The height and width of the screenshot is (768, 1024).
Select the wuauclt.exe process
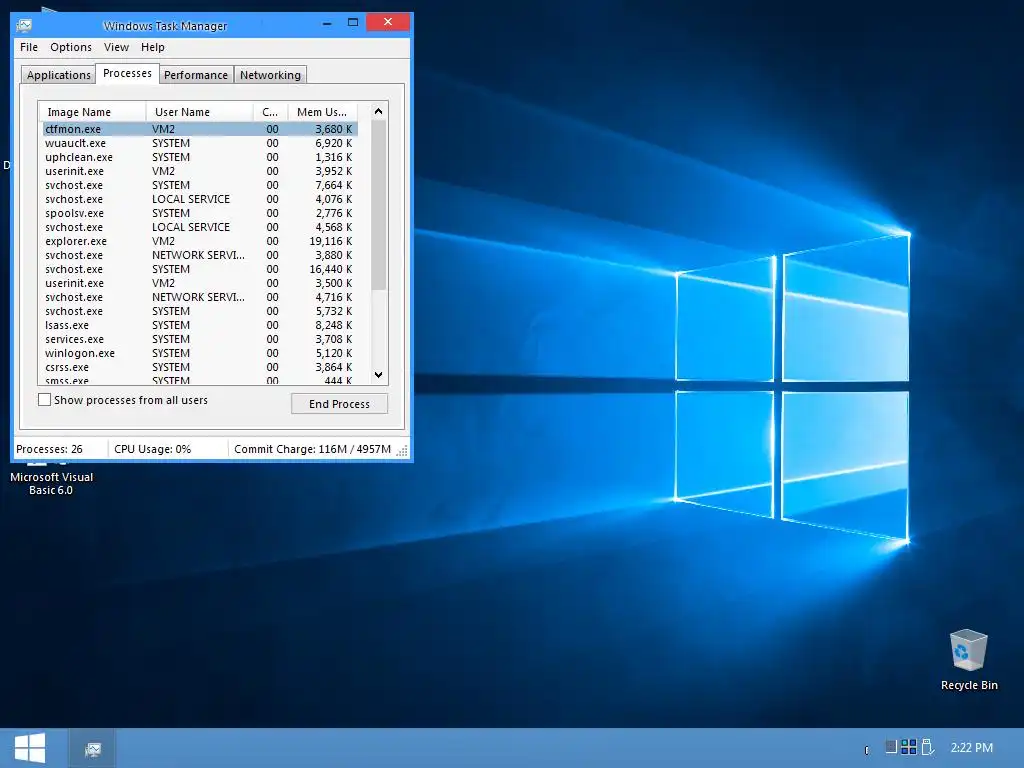(x=200, y=143)
